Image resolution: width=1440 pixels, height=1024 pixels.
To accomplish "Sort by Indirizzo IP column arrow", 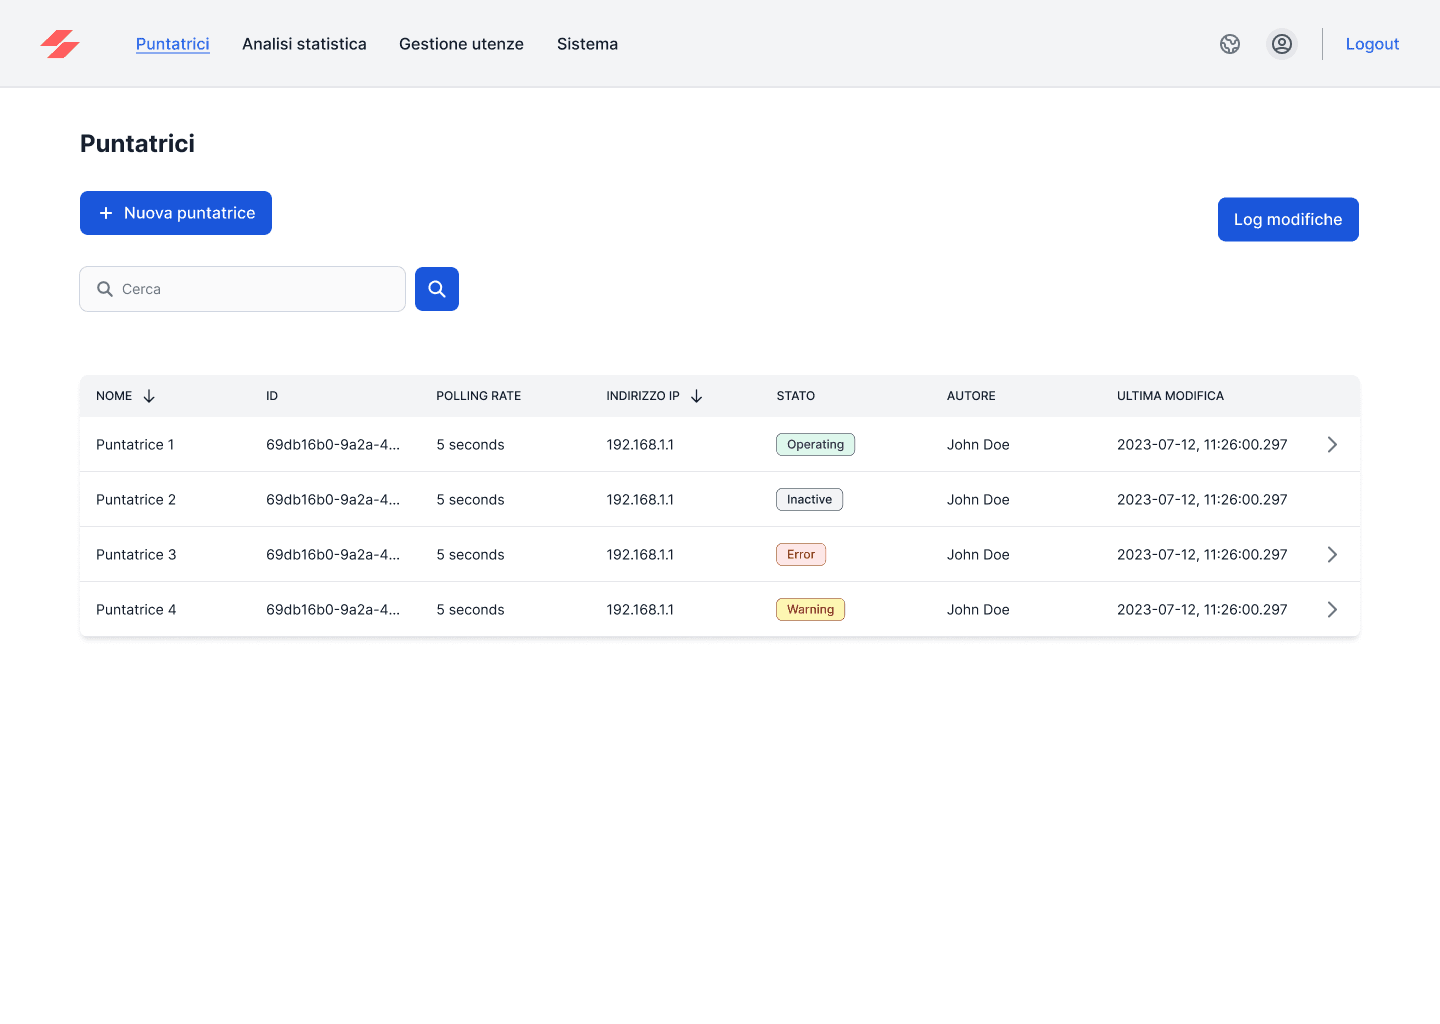I will (697, 396).
